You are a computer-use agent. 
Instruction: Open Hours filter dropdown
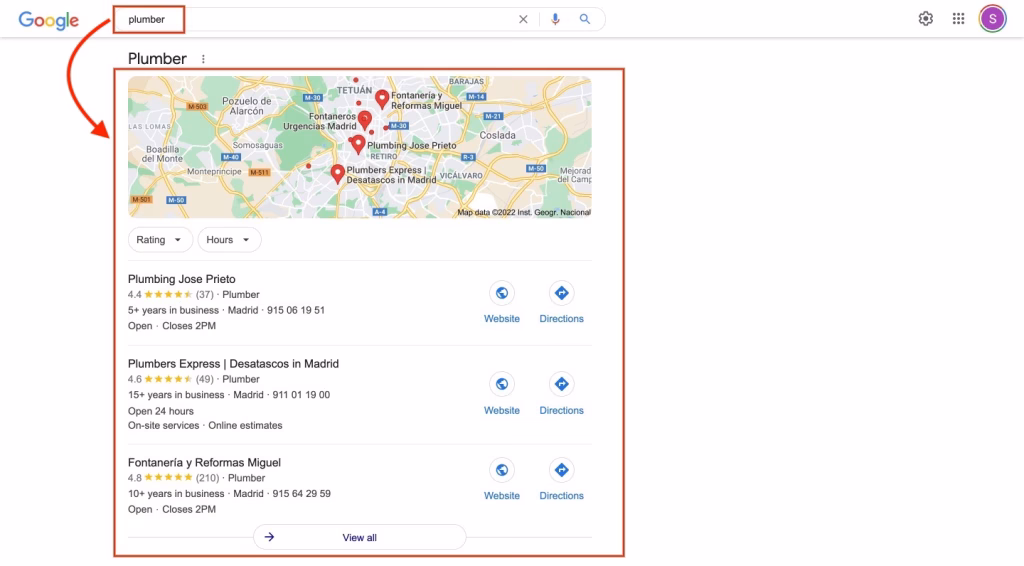229,240
